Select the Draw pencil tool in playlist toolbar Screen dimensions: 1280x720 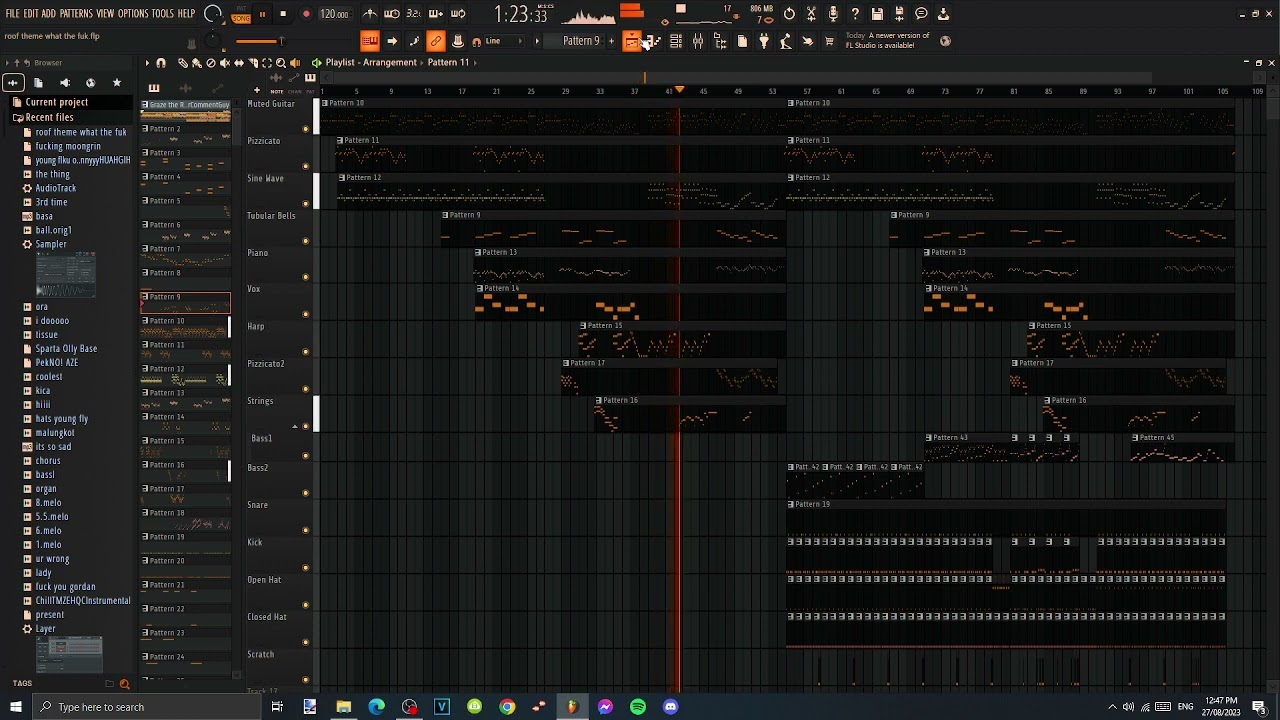pos(183,62)
